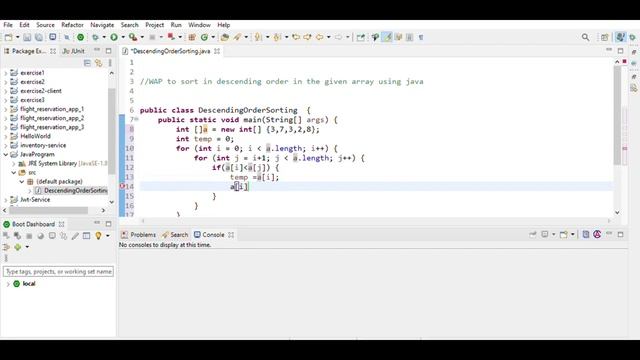
Task: Collapse the main method fold on line 7
Action: [x=136, y=119]
